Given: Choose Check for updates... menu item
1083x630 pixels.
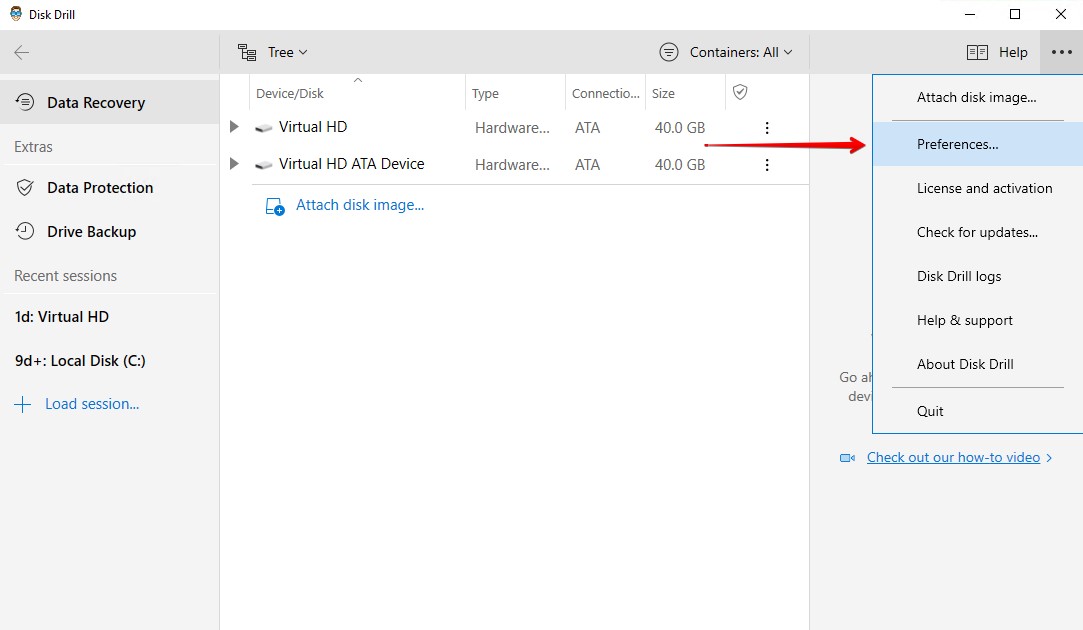Looking at the screenshot, I should (977, 232).
